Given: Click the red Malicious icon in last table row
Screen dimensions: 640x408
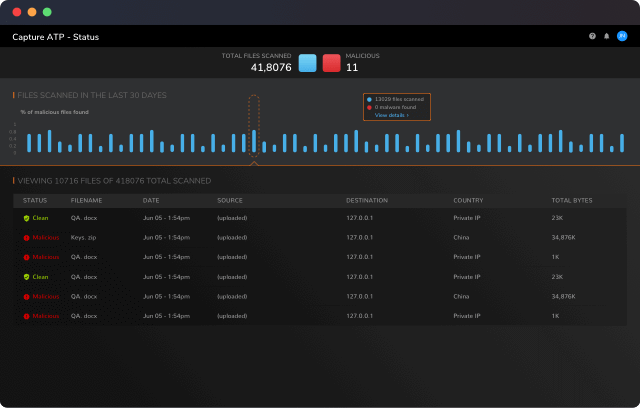Looking at the screenshot, I should tap(27, 316).
